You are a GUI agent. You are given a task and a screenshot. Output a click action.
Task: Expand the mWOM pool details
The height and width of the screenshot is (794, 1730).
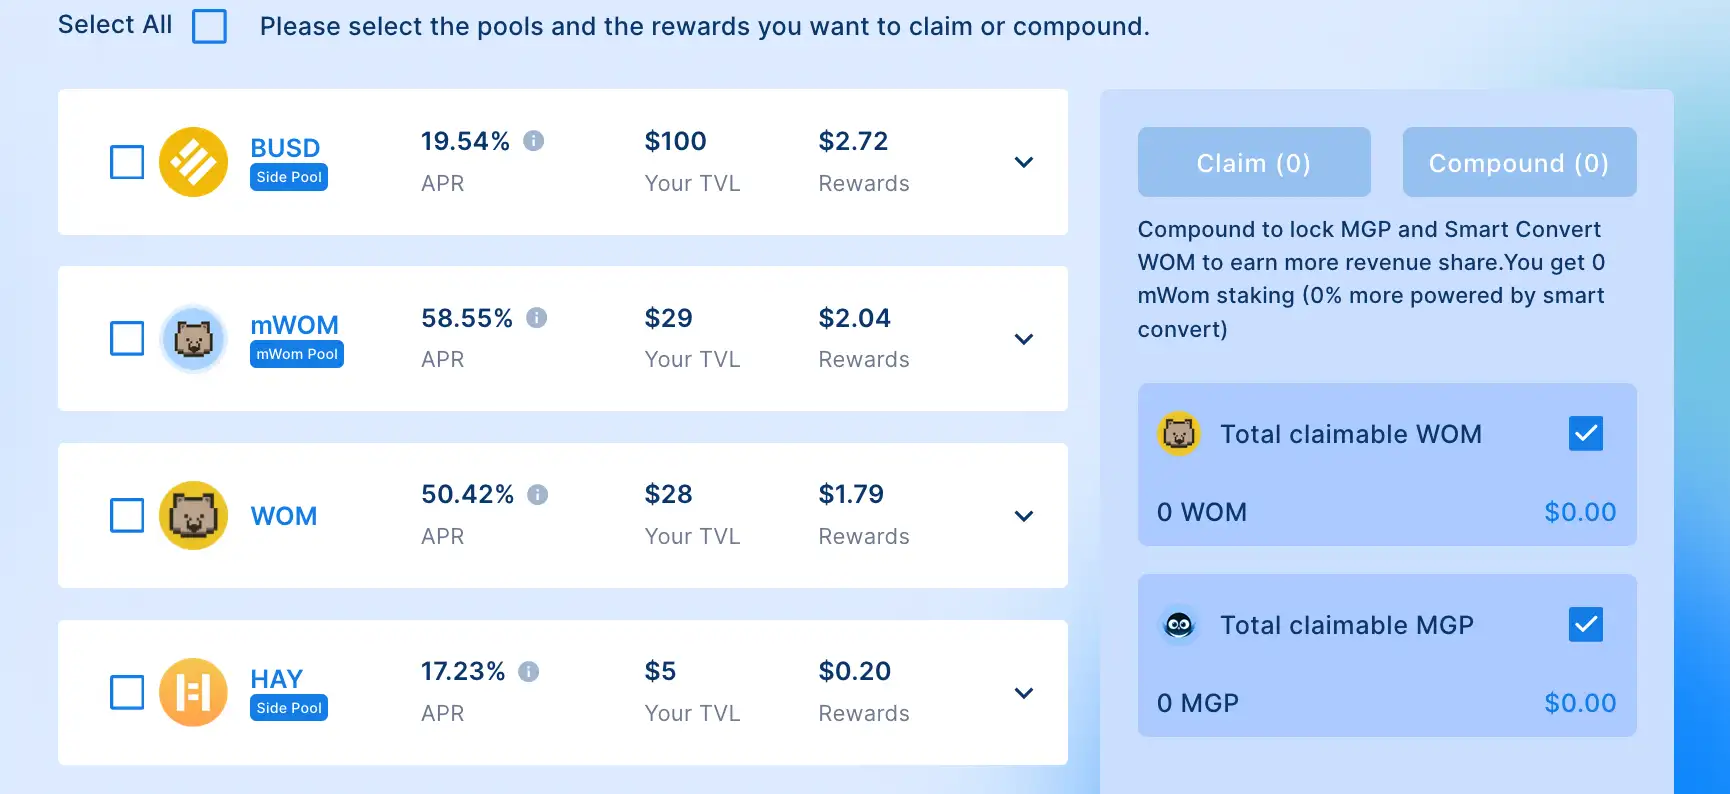click(x=1023, y=339)
